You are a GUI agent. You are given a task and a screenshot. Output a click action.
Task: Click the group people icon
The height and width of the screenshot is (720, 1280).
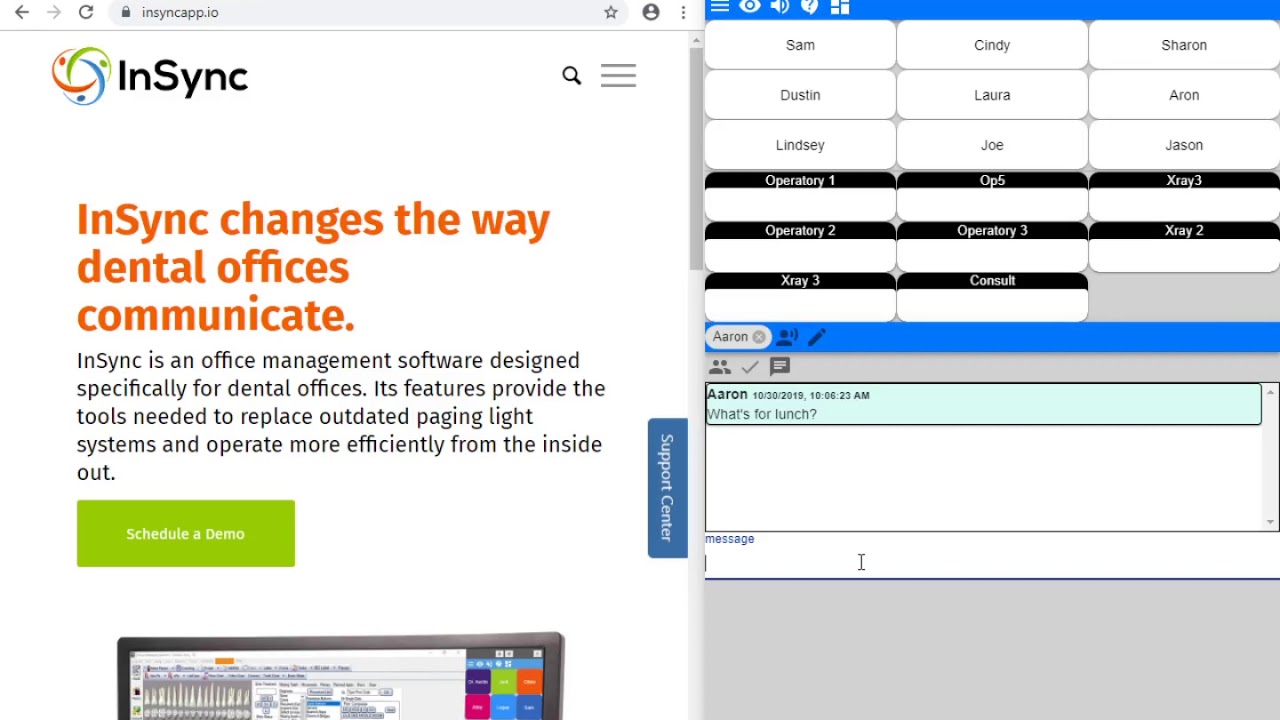click(x=720, y=367)
